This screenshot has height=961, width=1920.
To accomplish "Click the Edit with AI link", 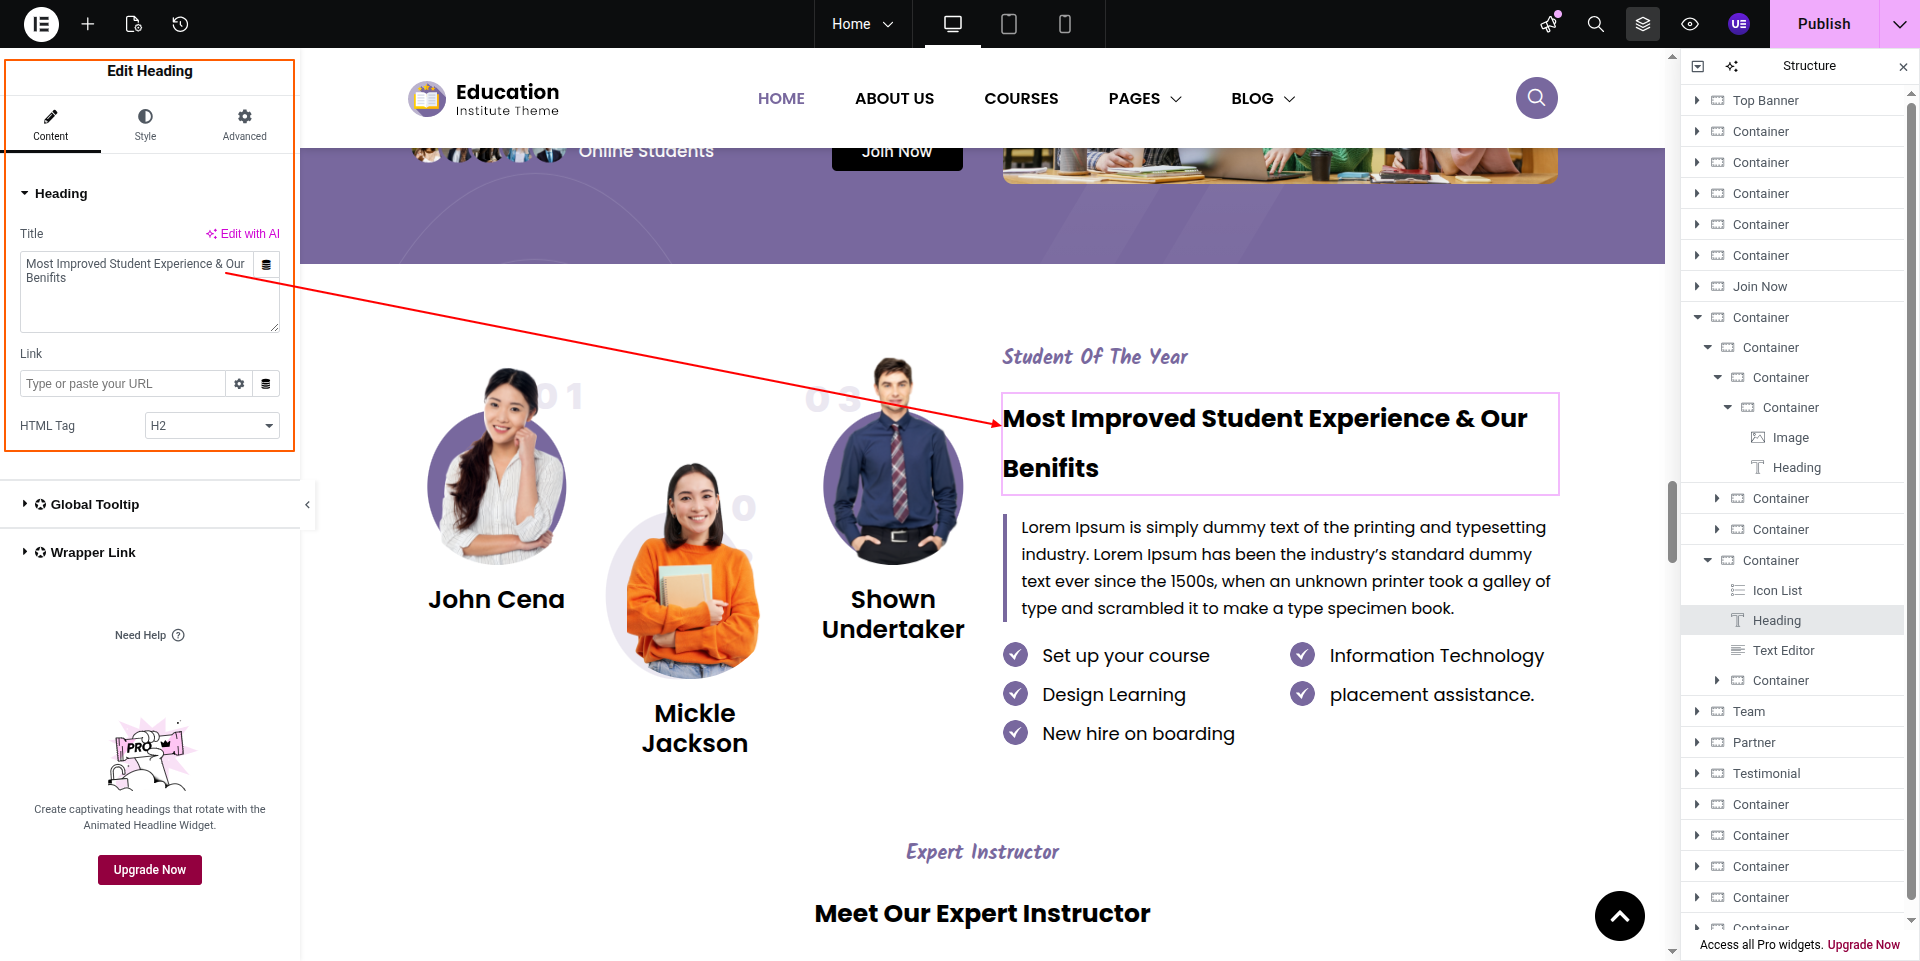I will 243,234.
